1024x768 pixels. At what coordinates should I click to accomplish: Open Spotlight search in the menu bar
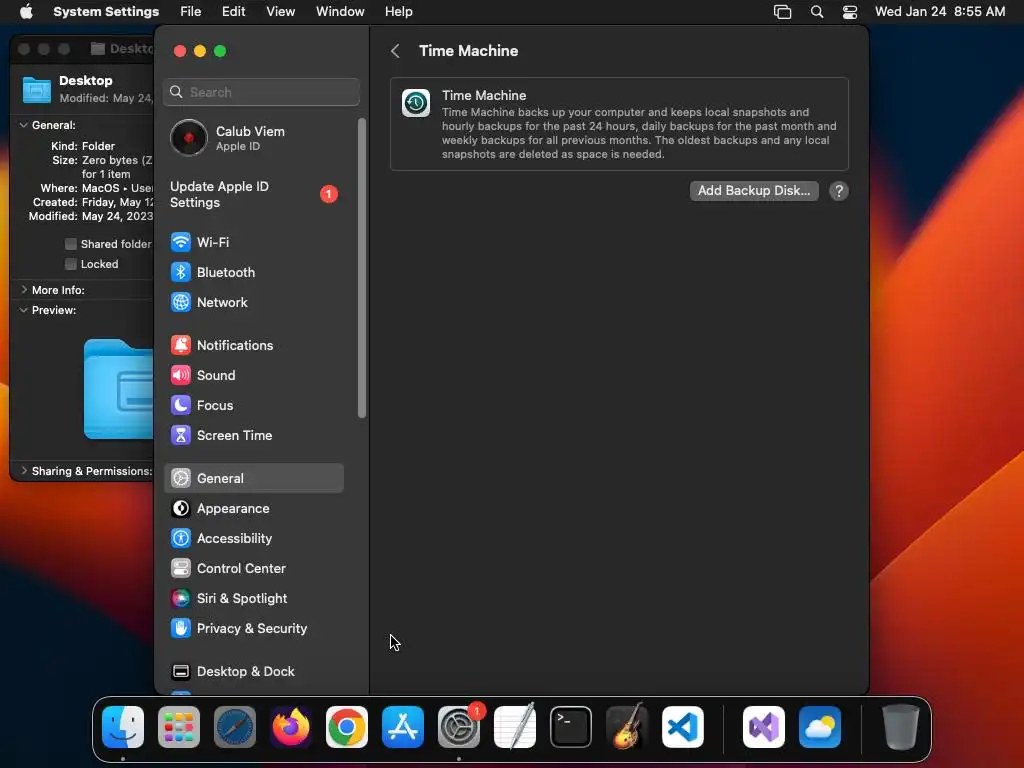pyautogui.click(x=817, y=12)
